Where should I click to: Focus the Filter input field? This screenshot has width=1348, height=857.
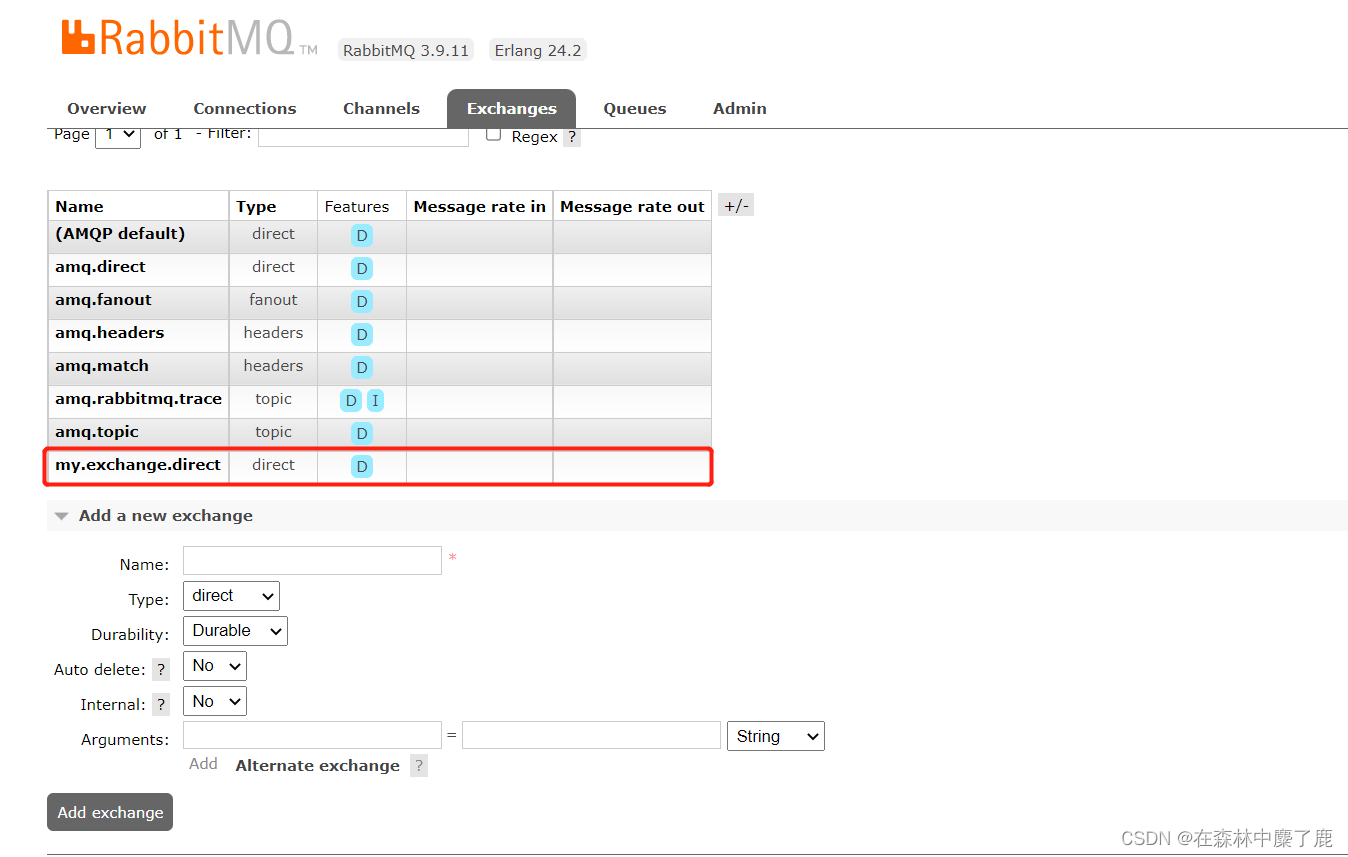(363, 135)
